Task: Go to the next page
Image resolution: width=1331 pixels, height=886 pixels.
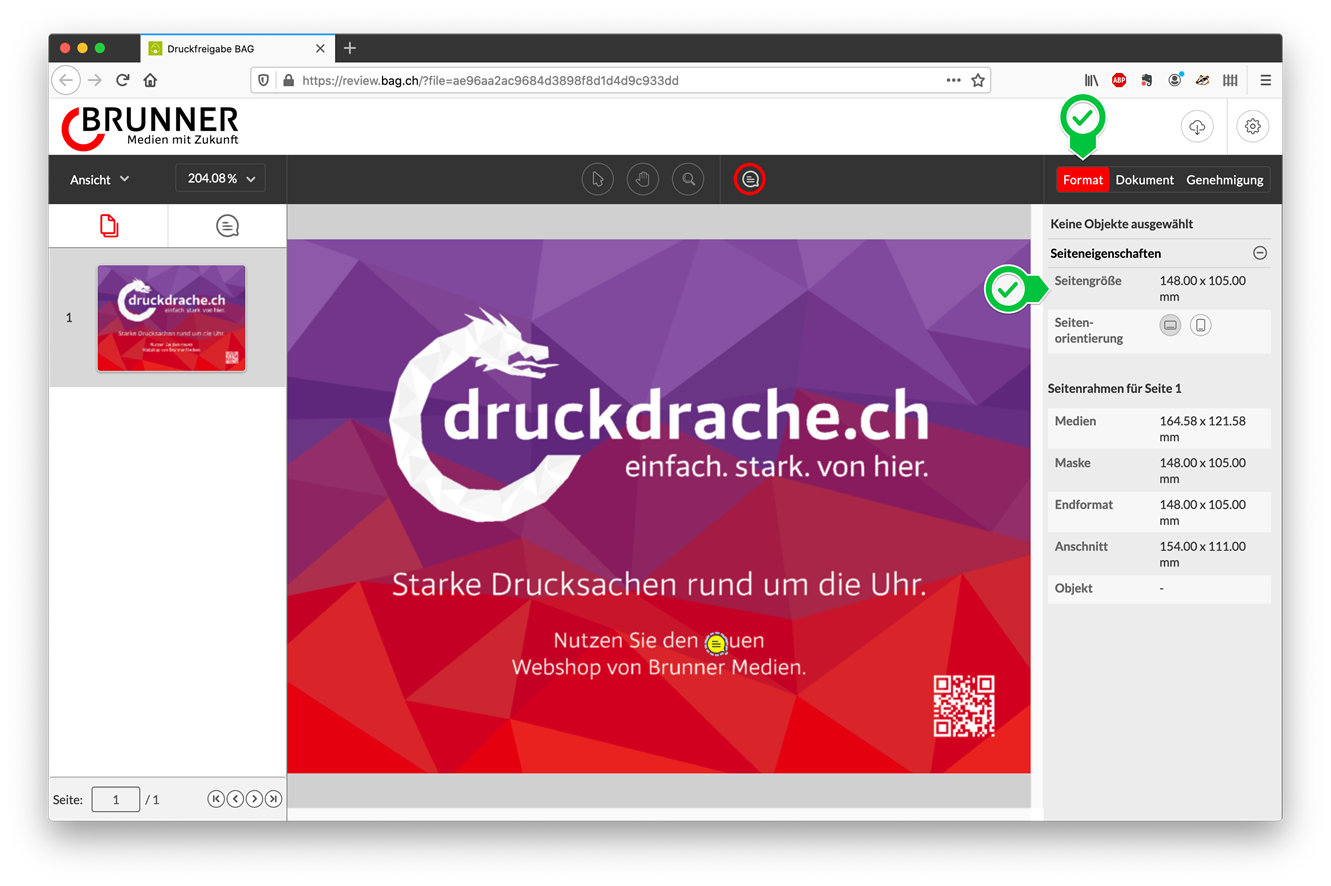Action: pyautogui.click(x=254, y=799)
